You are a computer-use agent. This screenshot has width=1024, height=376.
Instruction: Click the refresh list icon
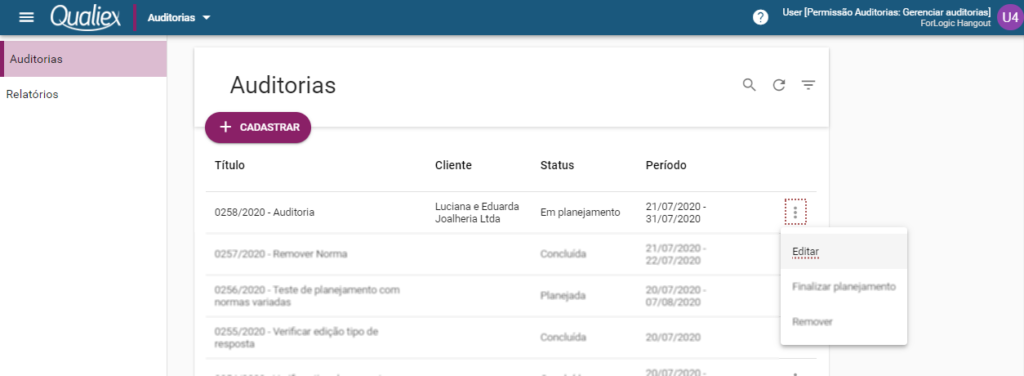tap(778, 85)
